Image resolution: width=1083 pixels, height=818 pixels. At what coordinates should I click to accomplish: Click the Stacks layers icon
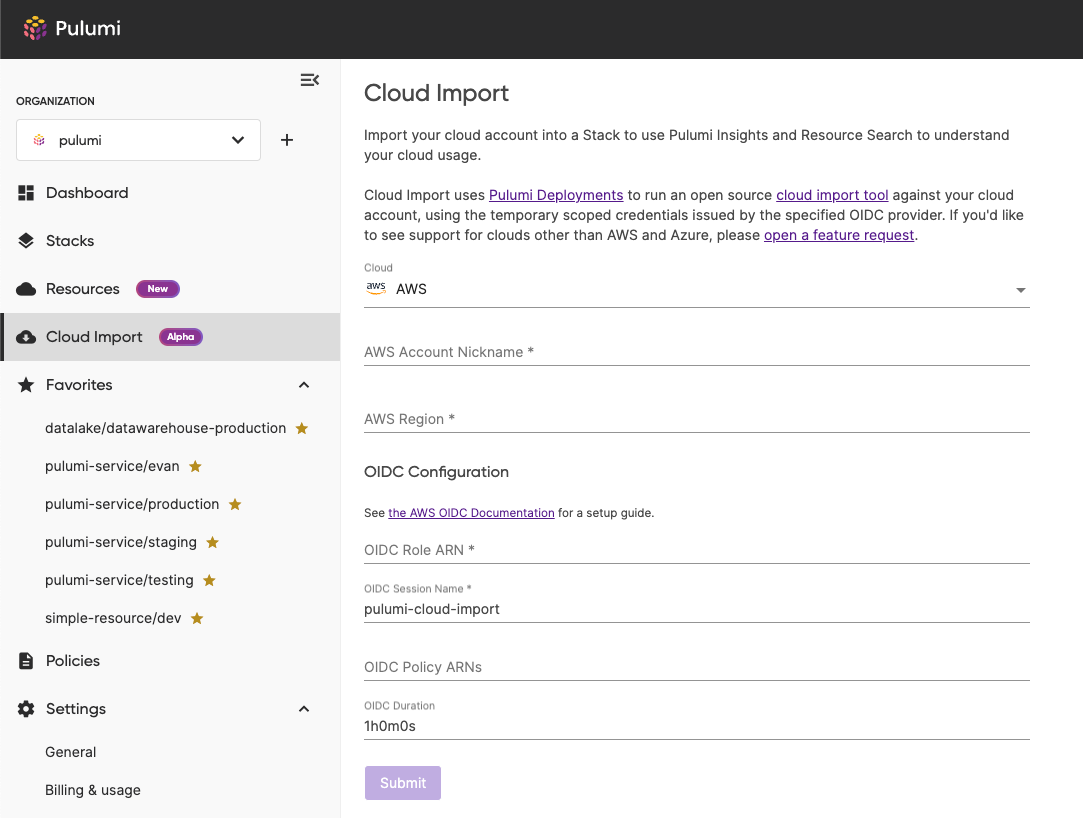pyautogui.click(x=26, y=240)
